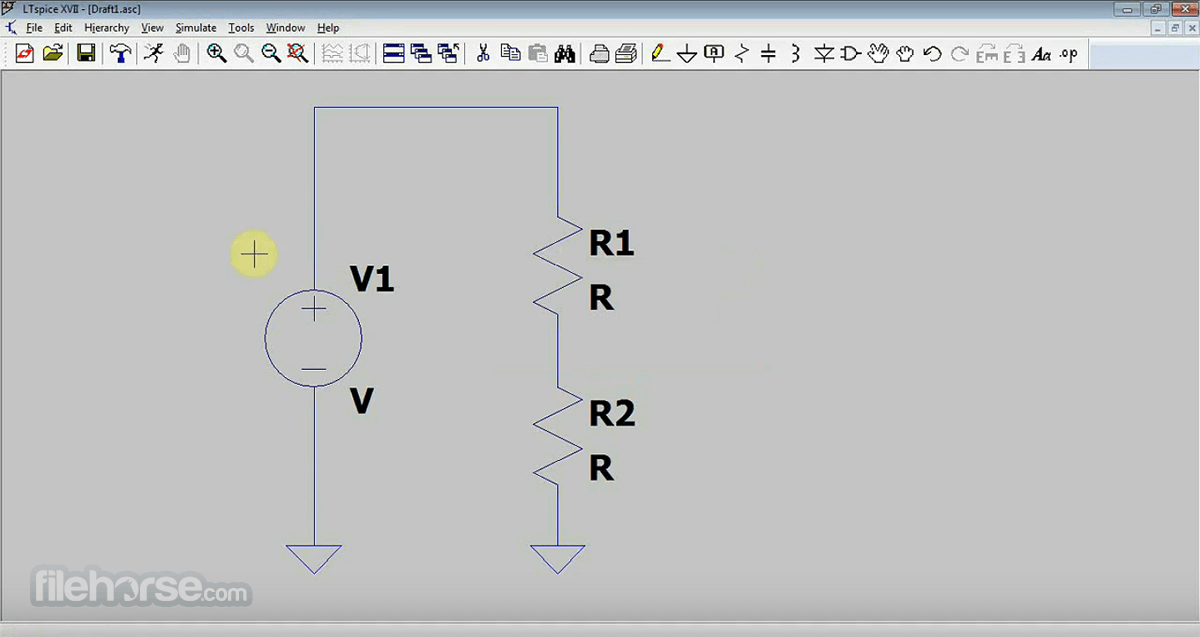
Task: Click the Redo arrow icon
Action: click(959, 53)
